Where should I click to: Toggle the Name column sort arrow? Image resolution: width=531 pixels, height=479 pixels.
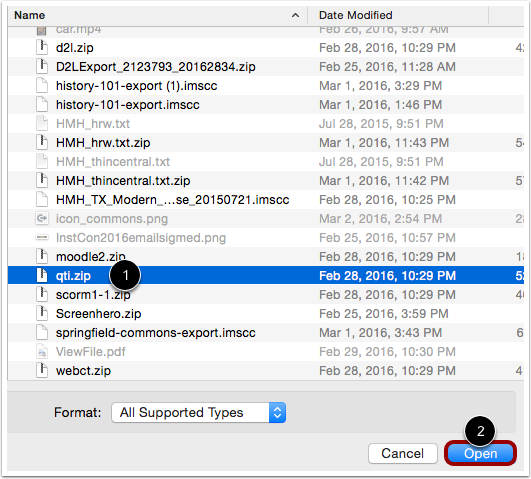pos(295,15)
